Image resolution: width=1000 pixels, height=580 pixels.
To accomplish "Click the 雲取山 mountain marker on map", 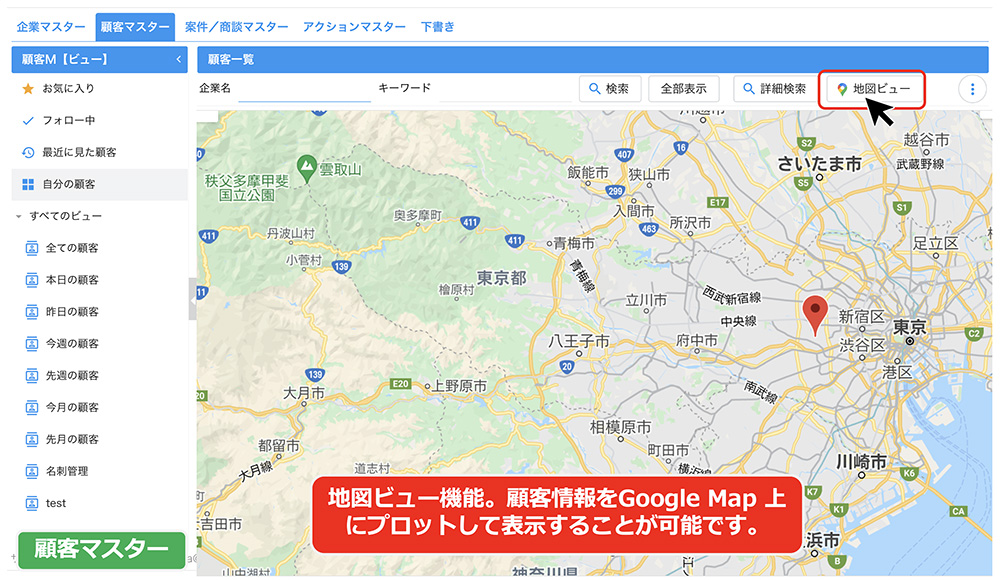I will click(307, 168).
